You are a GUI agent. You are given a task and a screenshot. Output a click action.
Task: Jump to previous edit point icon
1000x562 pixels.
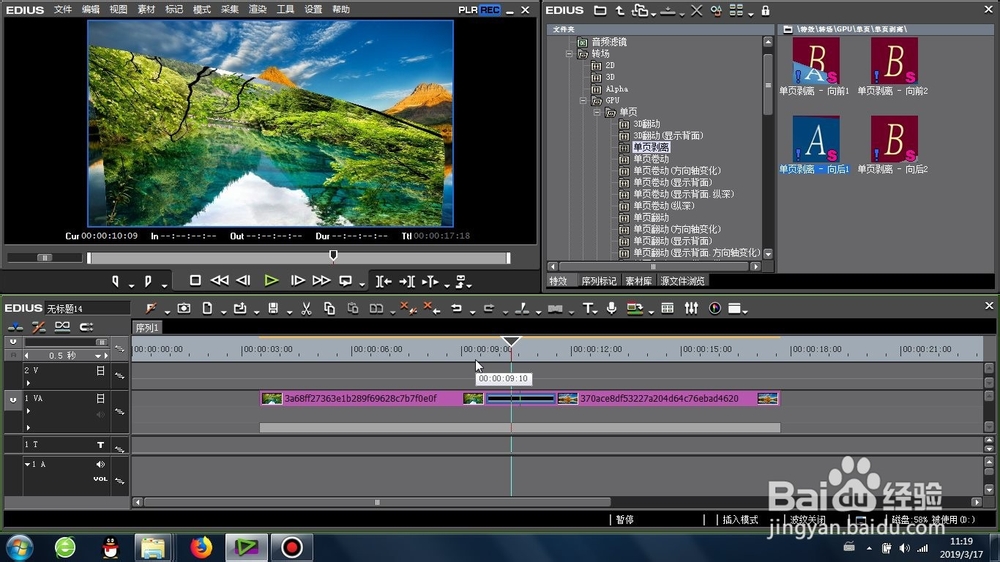click(x=383, y=281)
